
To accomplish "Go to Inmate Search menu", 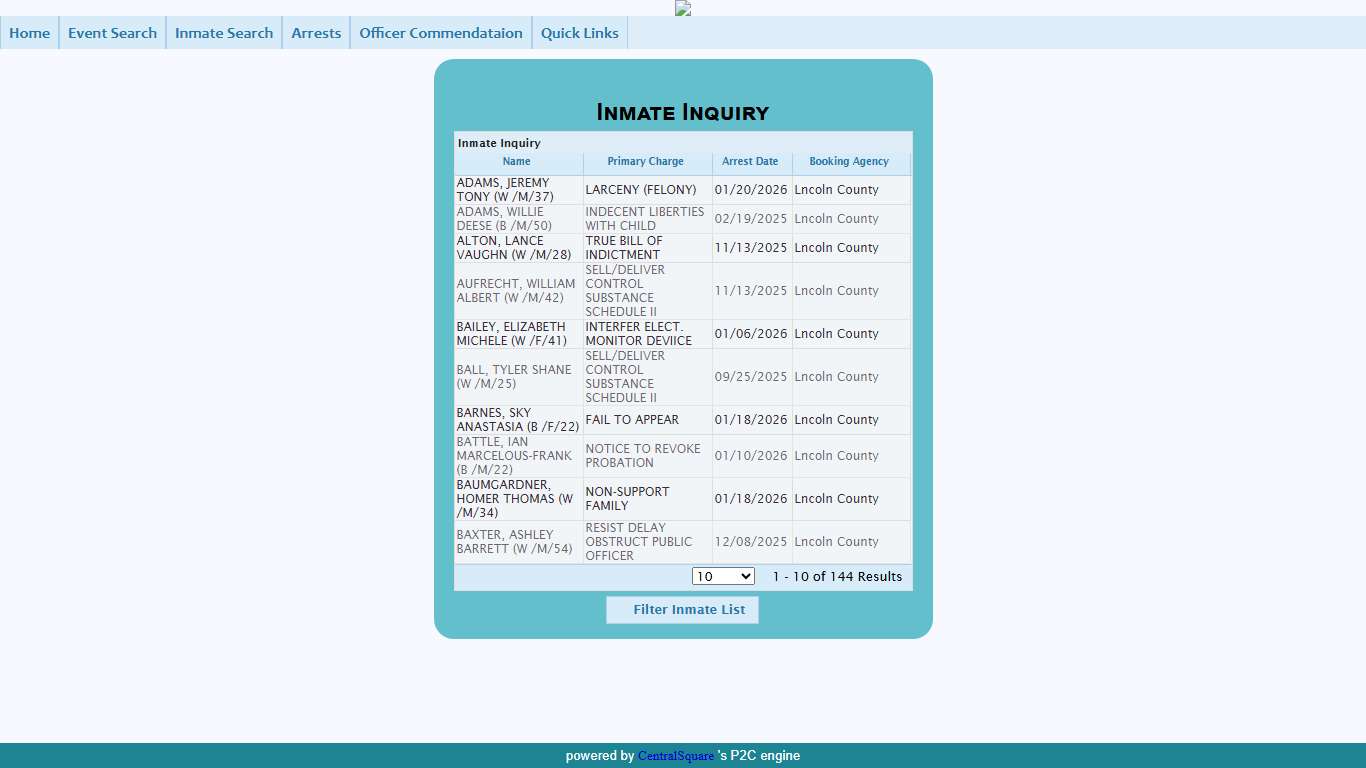I will coord(224,33).
